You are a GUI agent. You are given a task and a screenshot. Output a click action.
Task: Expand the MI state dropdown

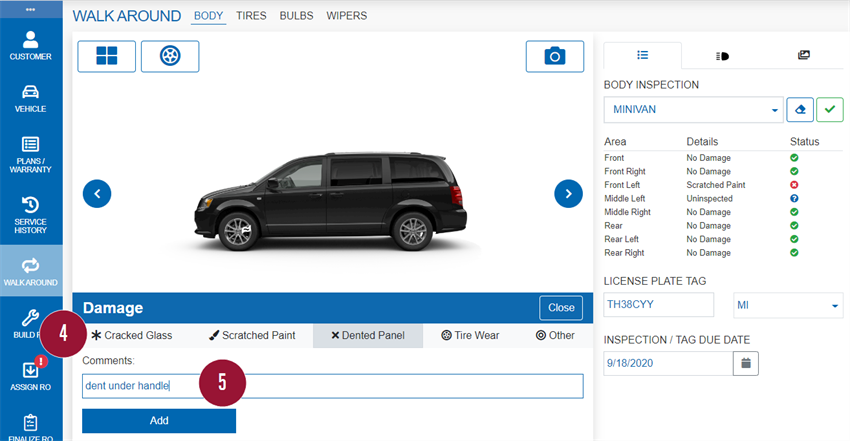point(788,305)
